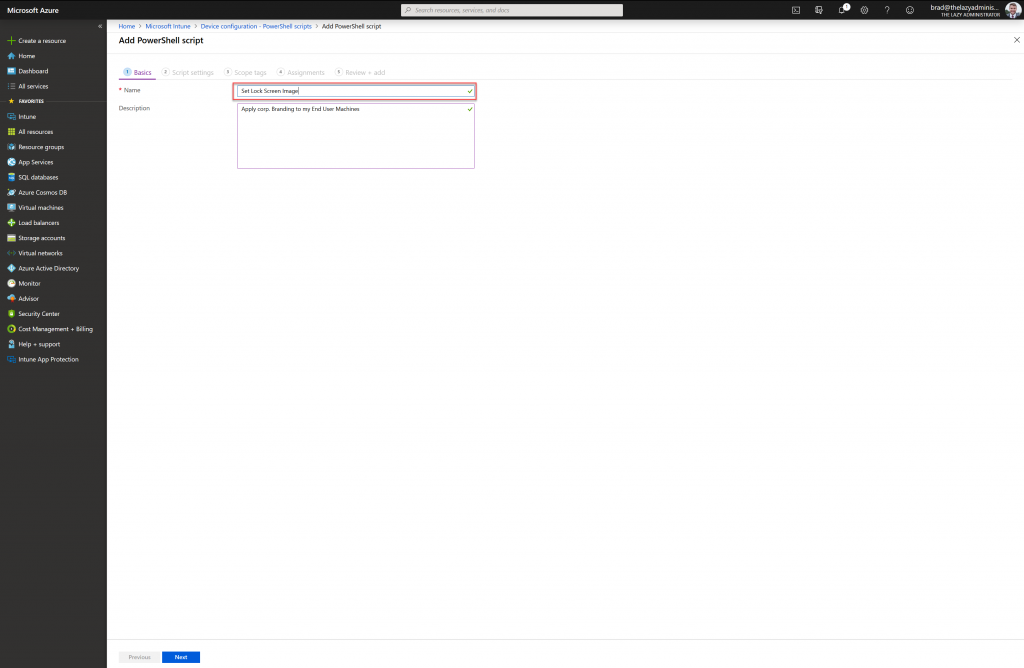Open the App Services icon
The height and width of the screenshot is (668, 1024).
tap(11, 162)
